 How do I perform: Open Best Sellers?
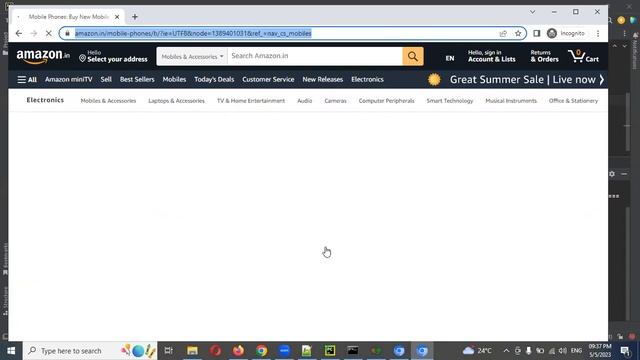click(x=137, y=80)
